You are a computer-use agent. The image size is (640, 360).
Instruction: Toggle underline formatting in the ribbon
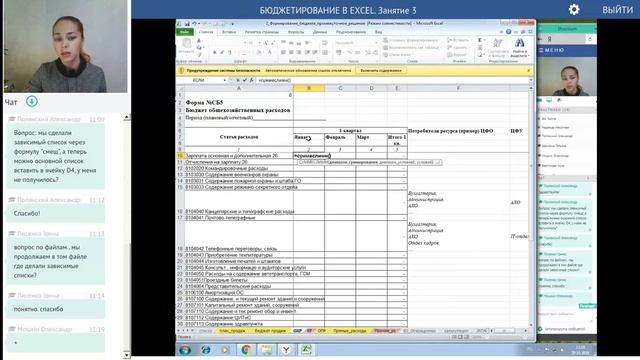pyautogui.click(x=229, y=53)
